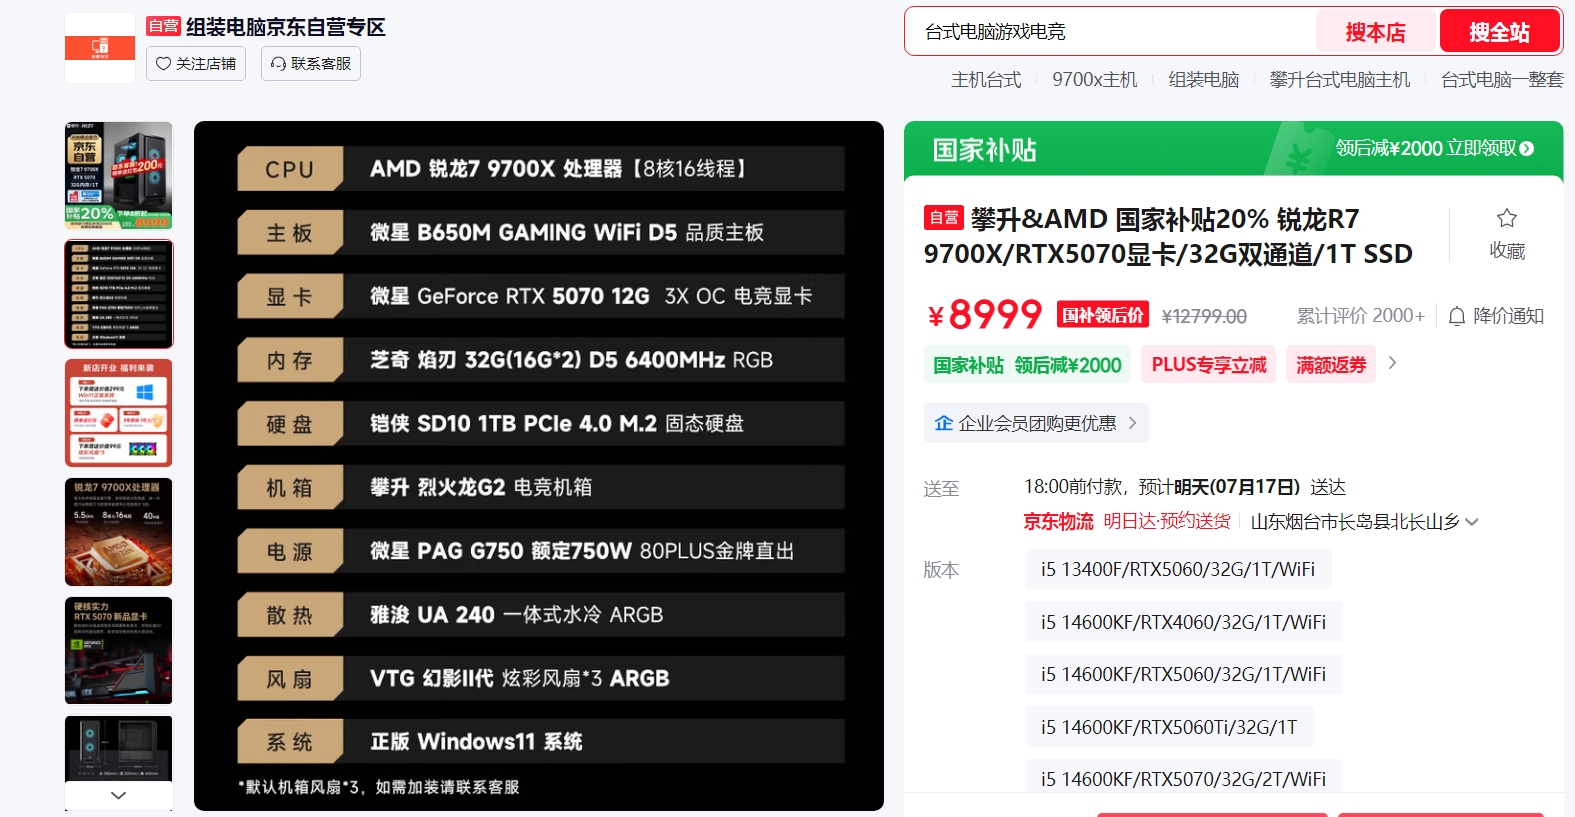Click the 收藏 star icon
This screenshot has height=817, width=1575.
pyautogui.click(x=1507, y=218)
